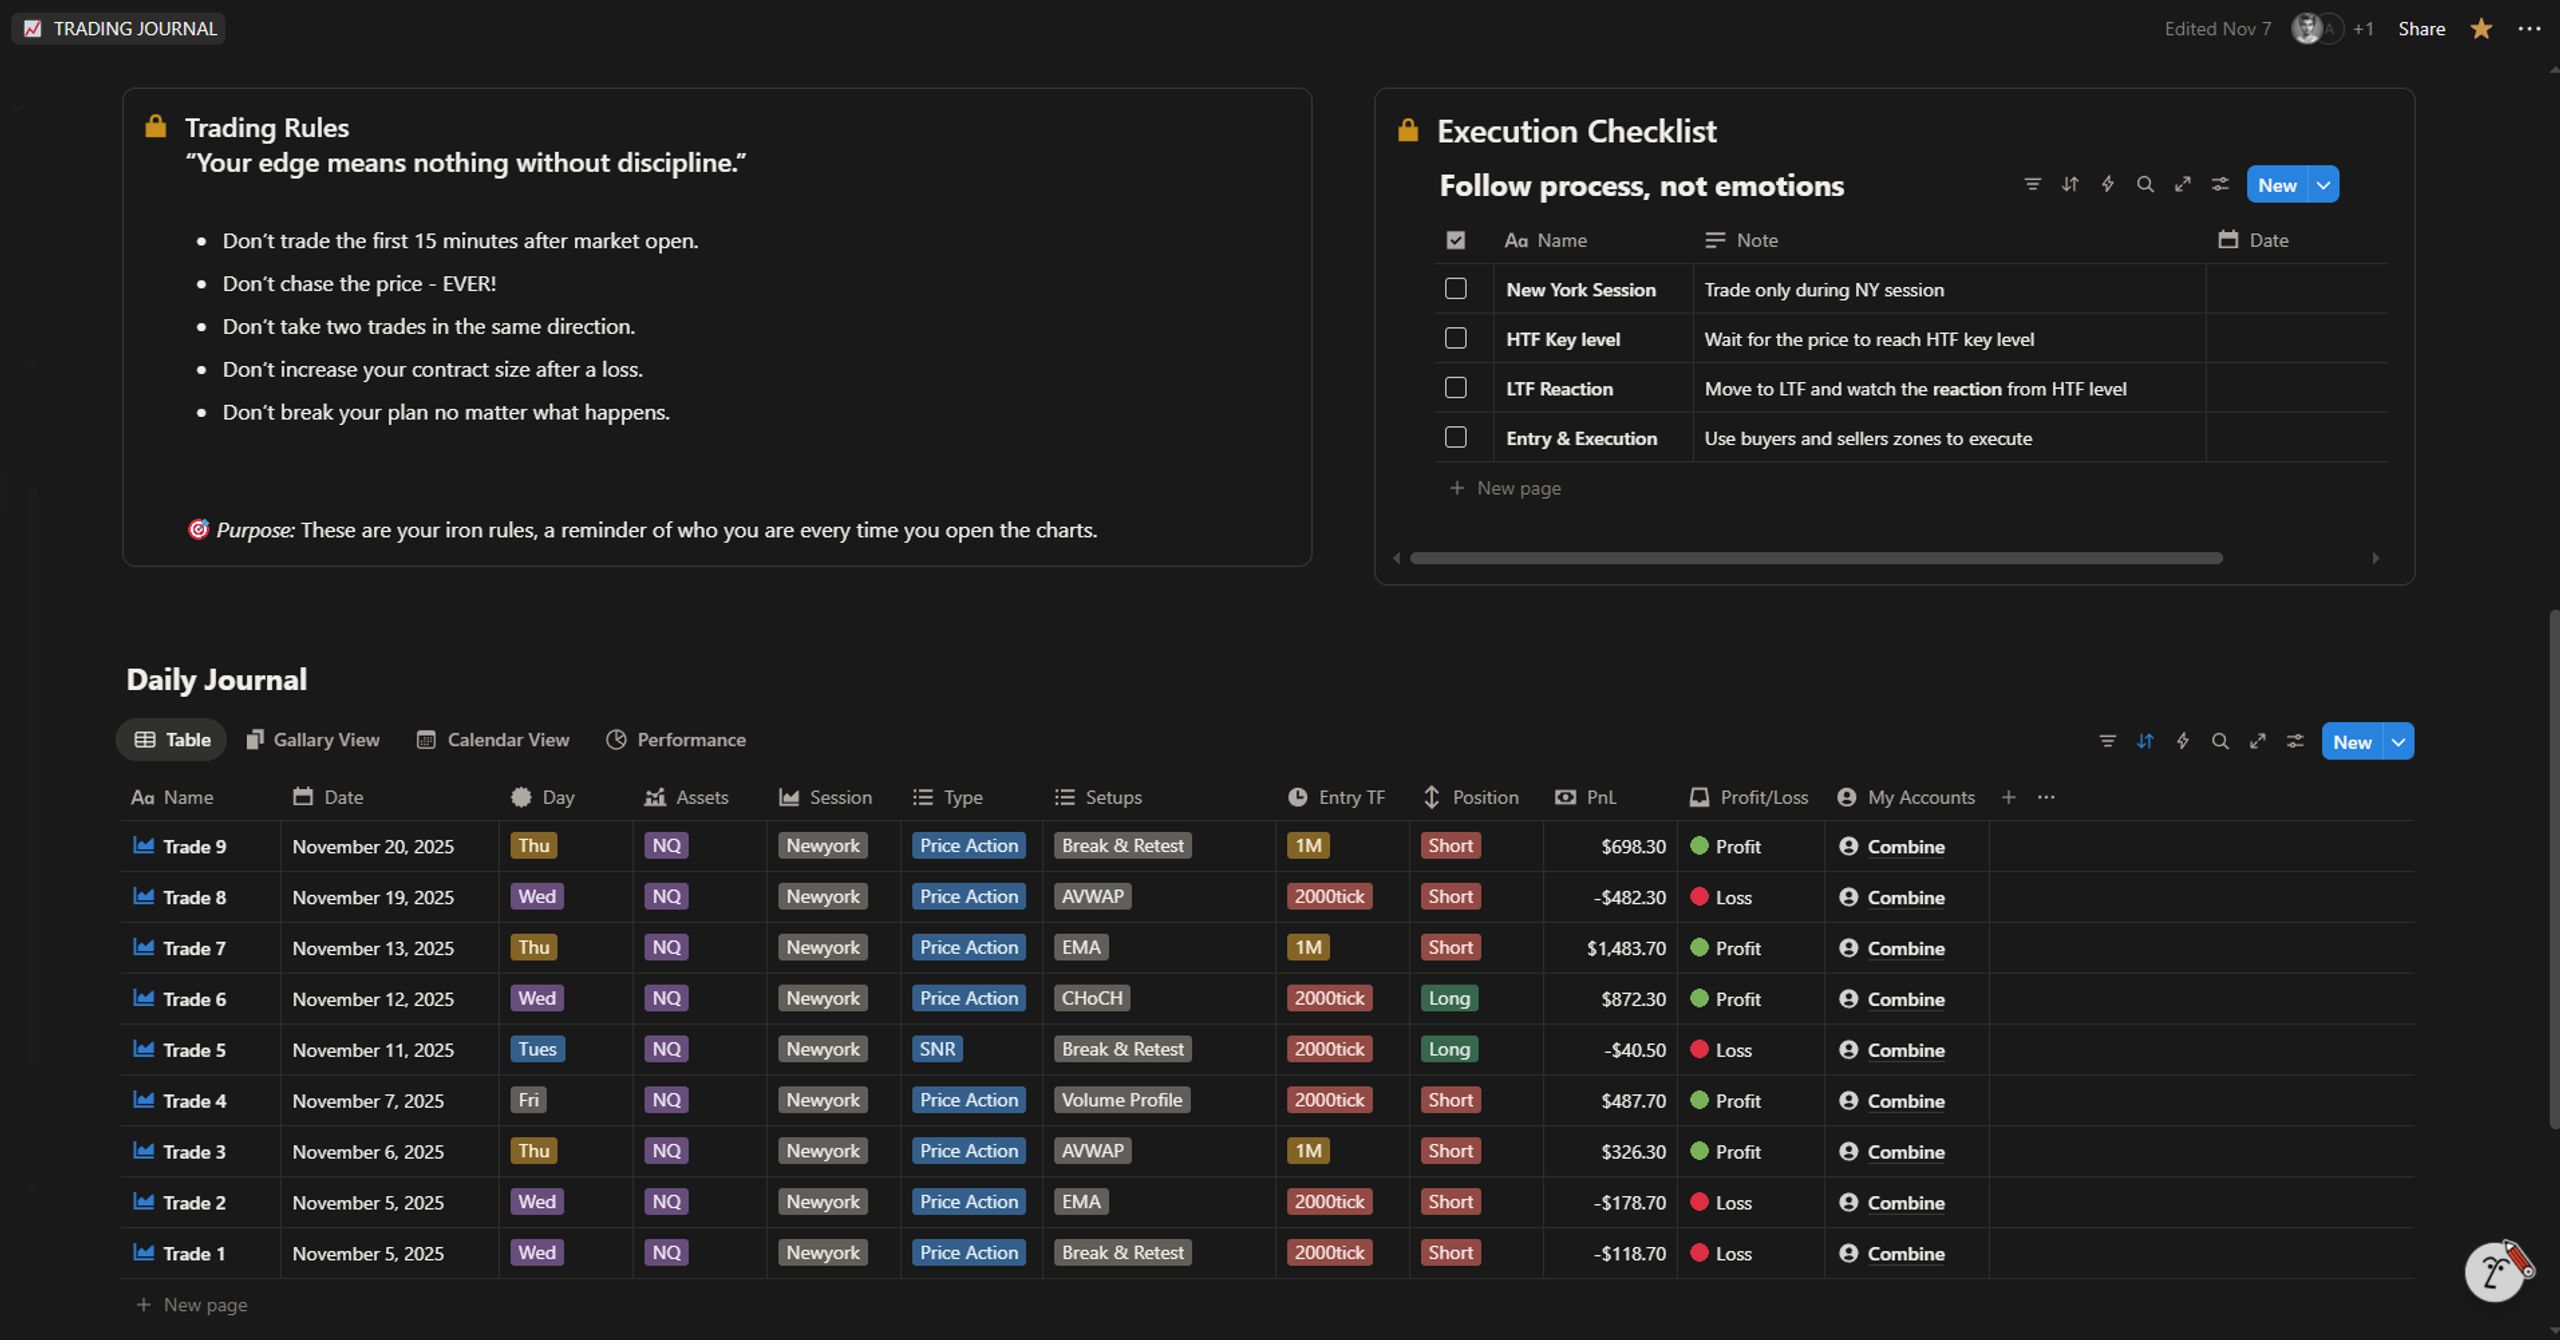Click the filter icon in Daily Journal
The image size is (2560, 1340).
pos(2107,741)
